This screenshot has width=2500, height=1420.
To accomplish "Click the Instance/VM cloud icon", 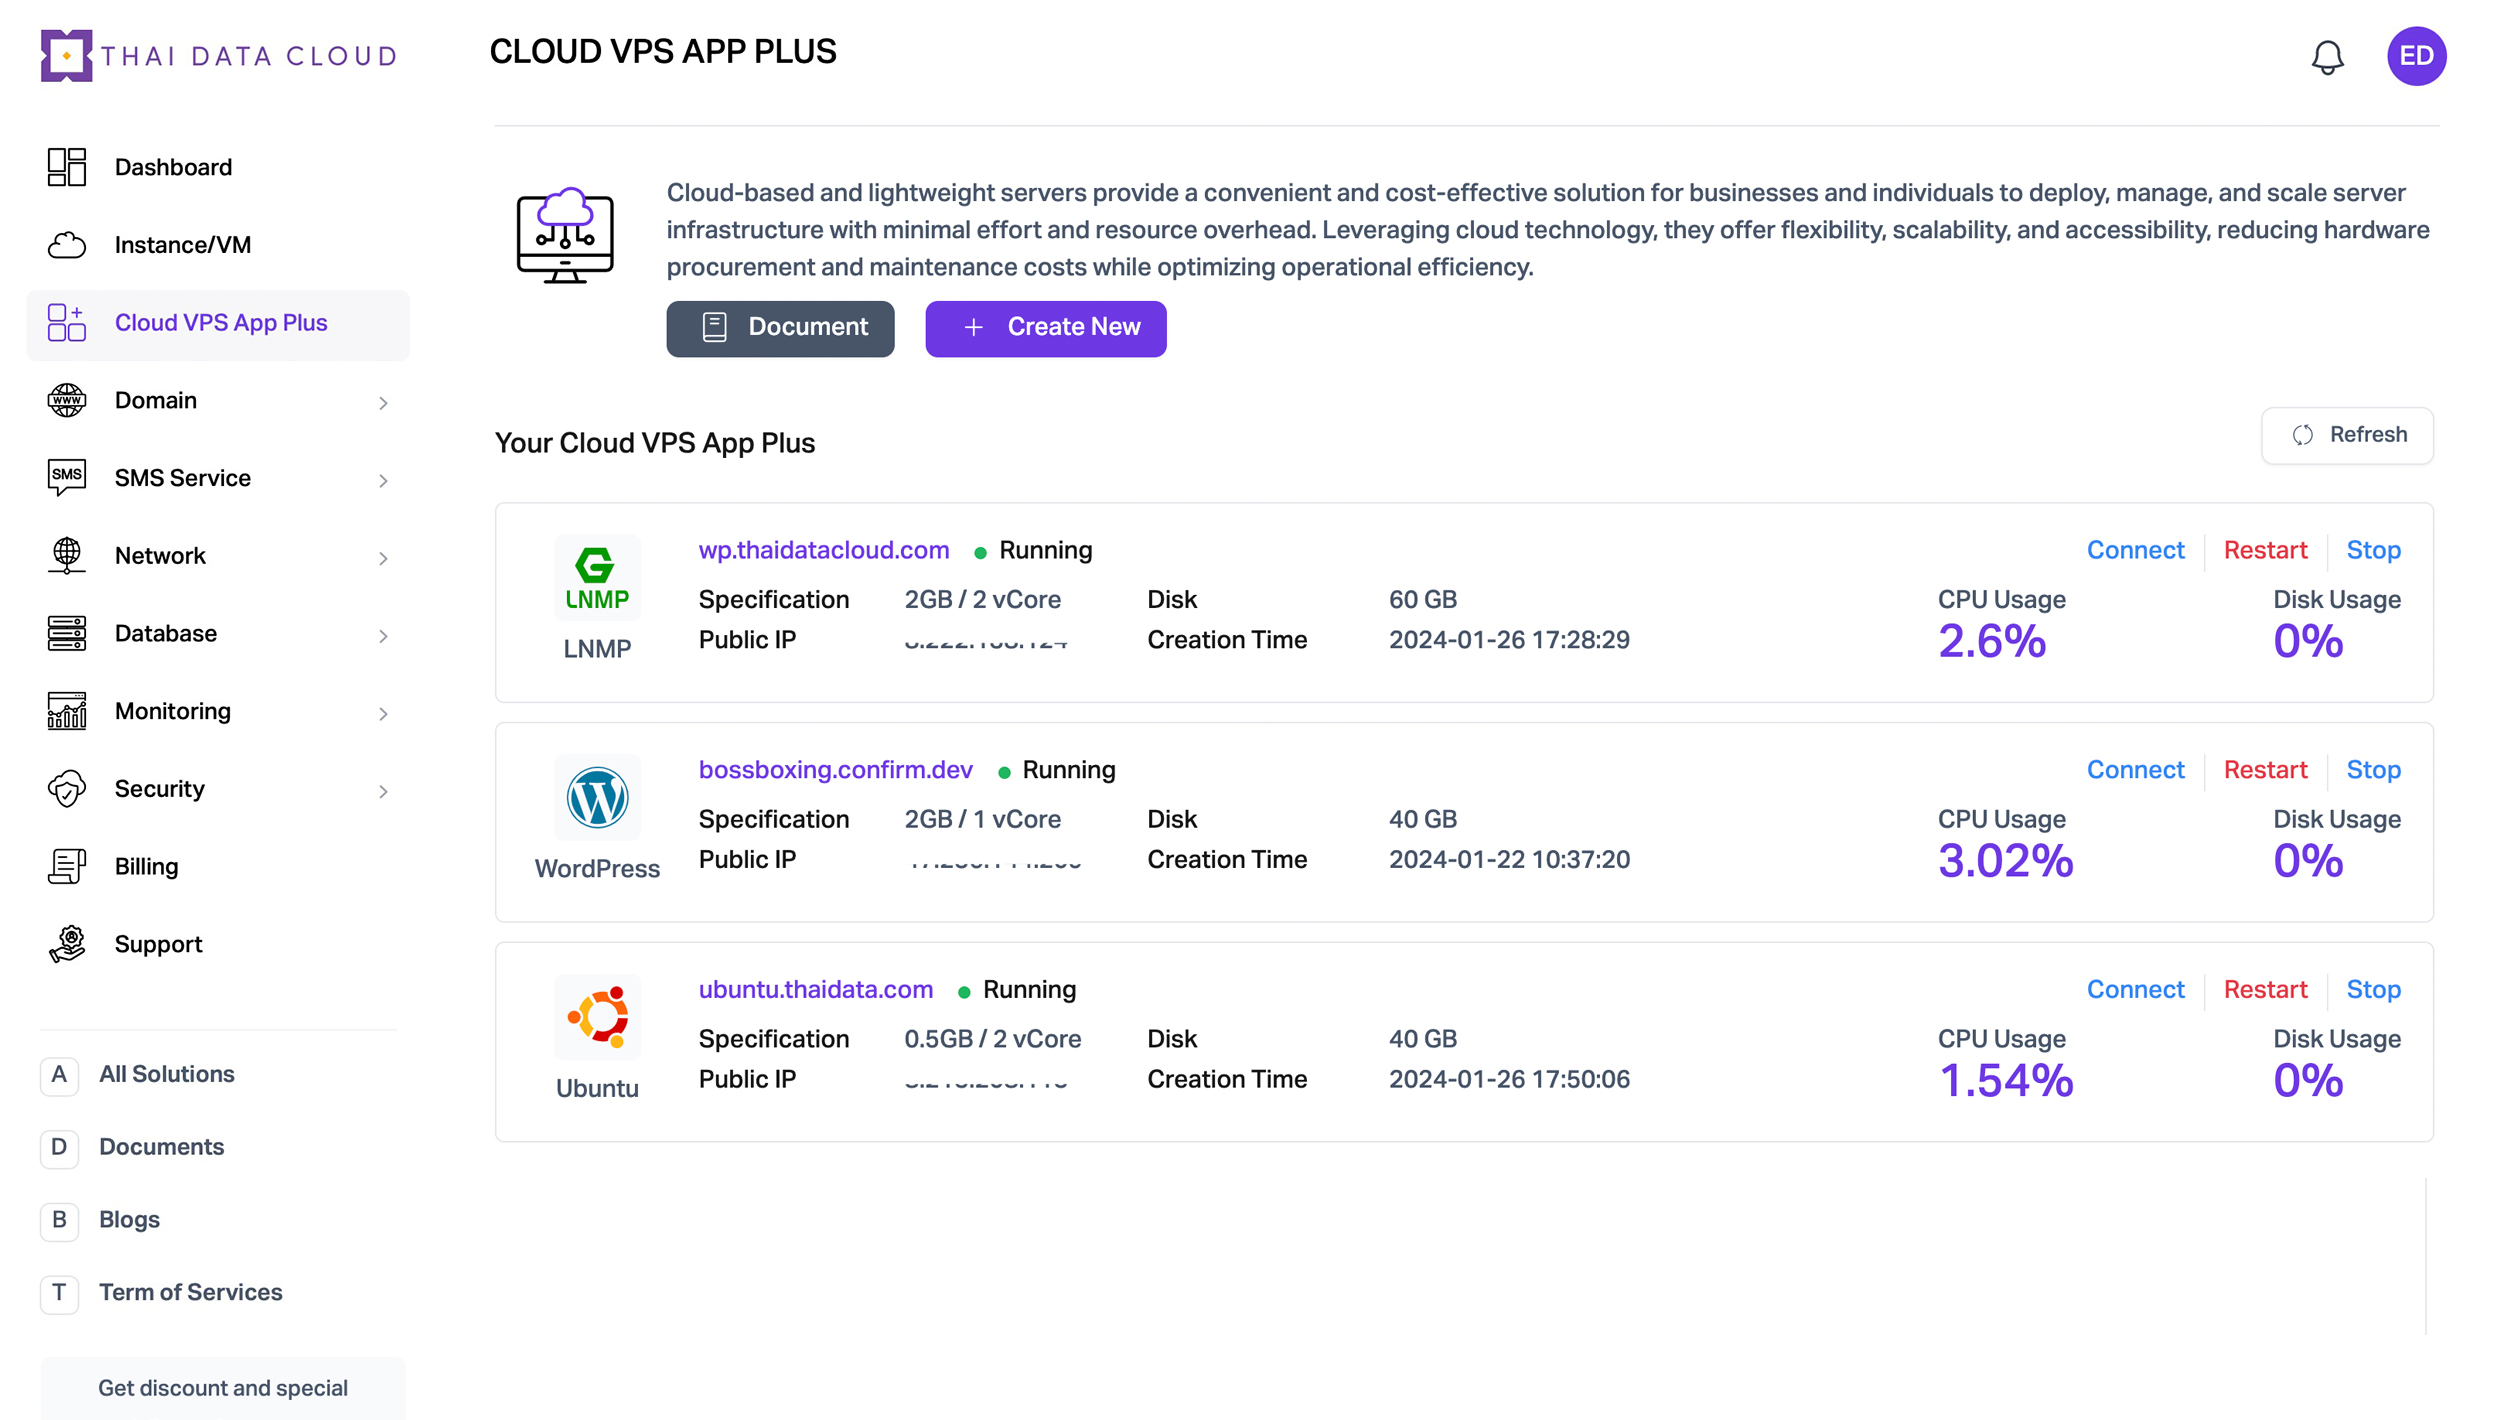I will point(67,245).
